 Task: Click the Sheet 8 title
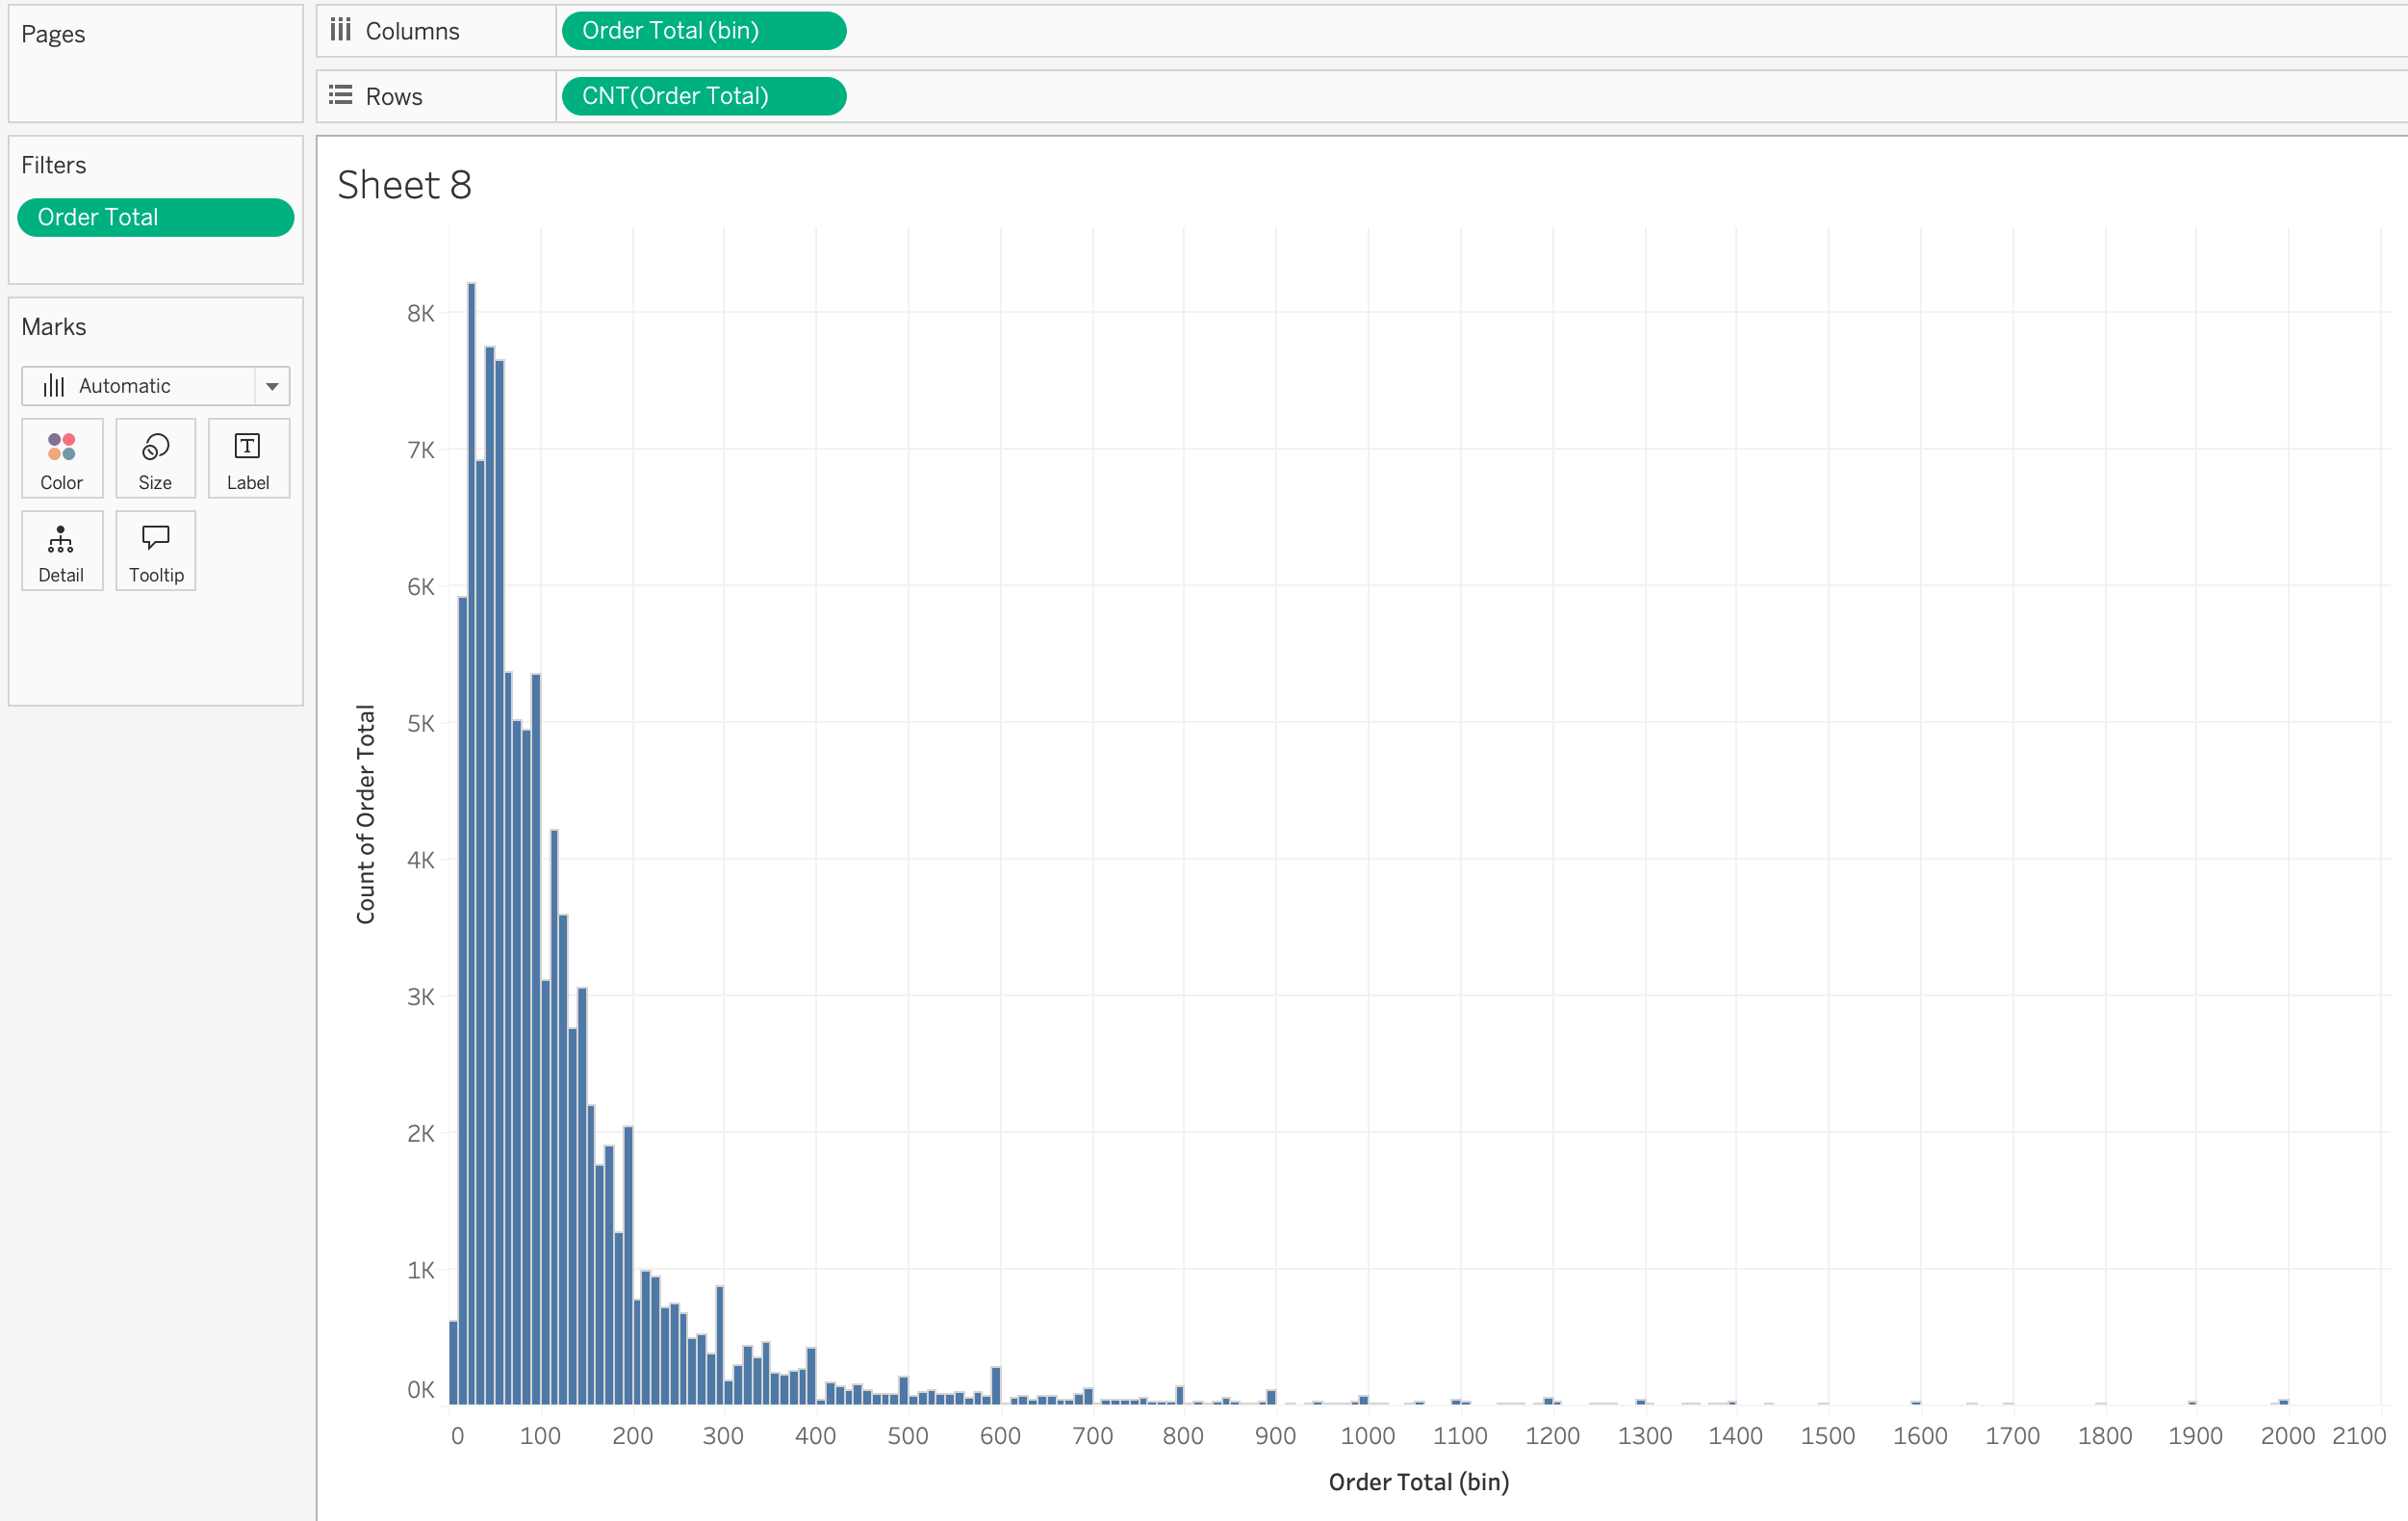click(404, 185)
